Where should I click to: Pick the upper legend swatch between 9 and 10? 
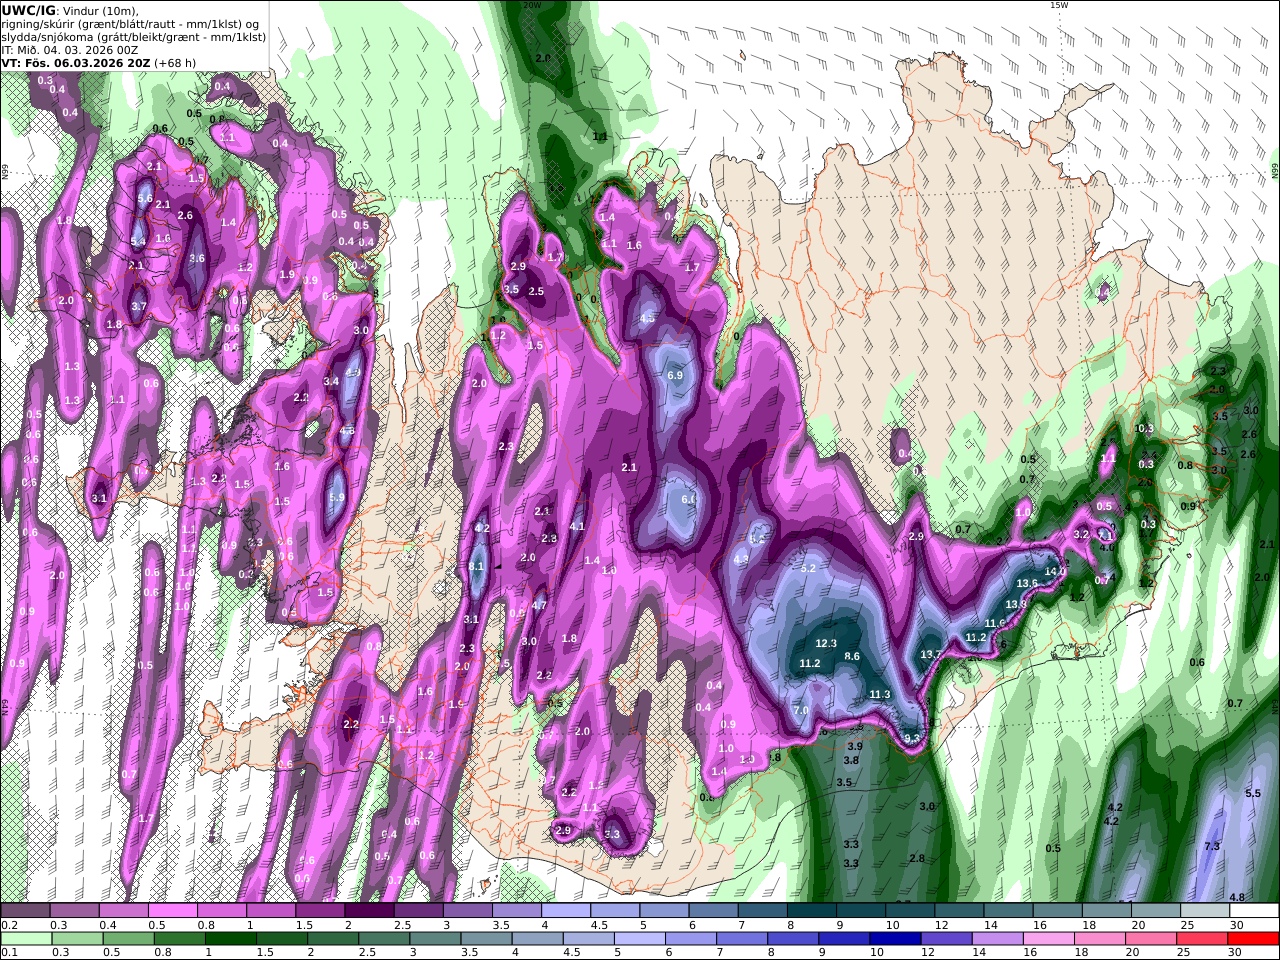(860, 911)
